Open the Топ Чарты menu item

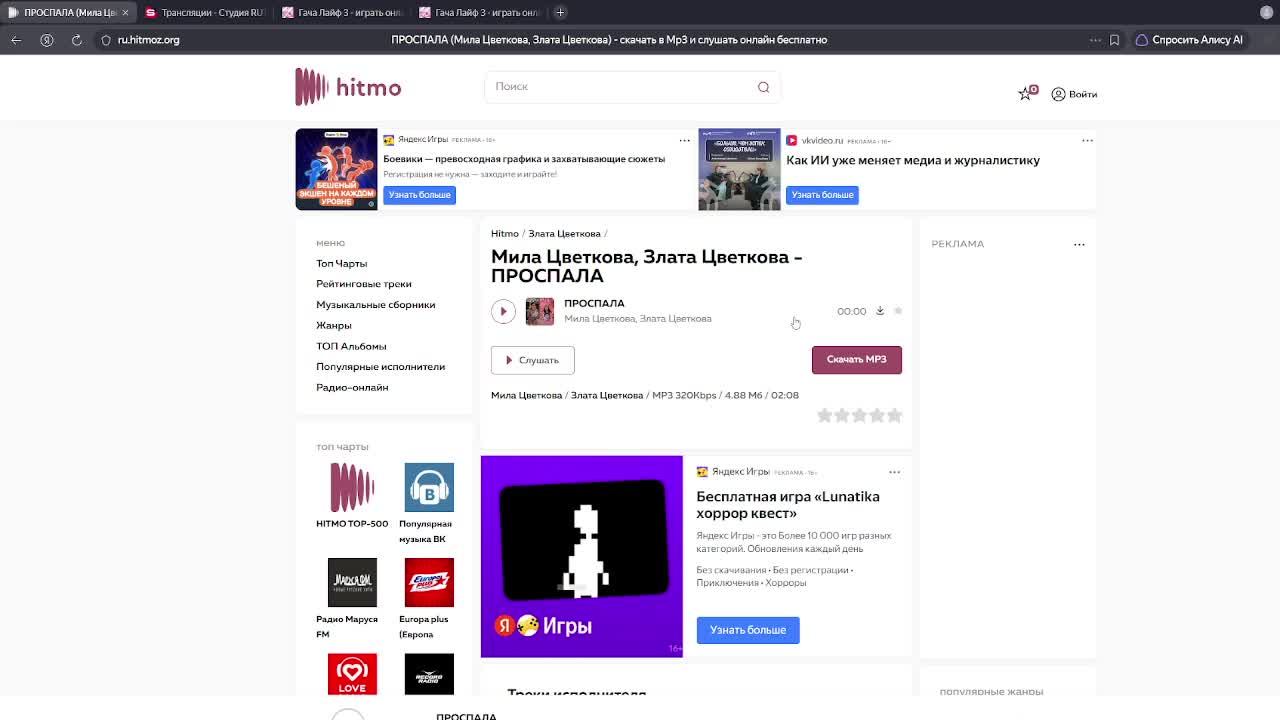[x=342, y=263]
